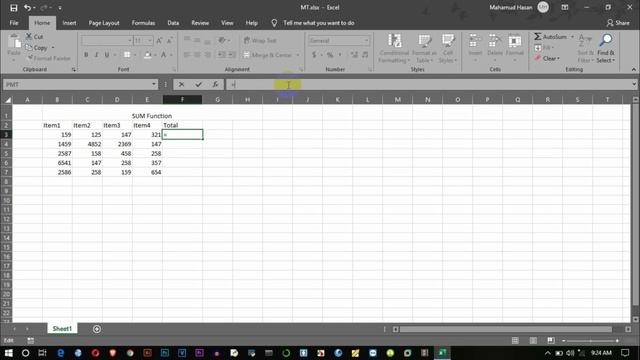Click the Font Color A icon

[164, 55]
